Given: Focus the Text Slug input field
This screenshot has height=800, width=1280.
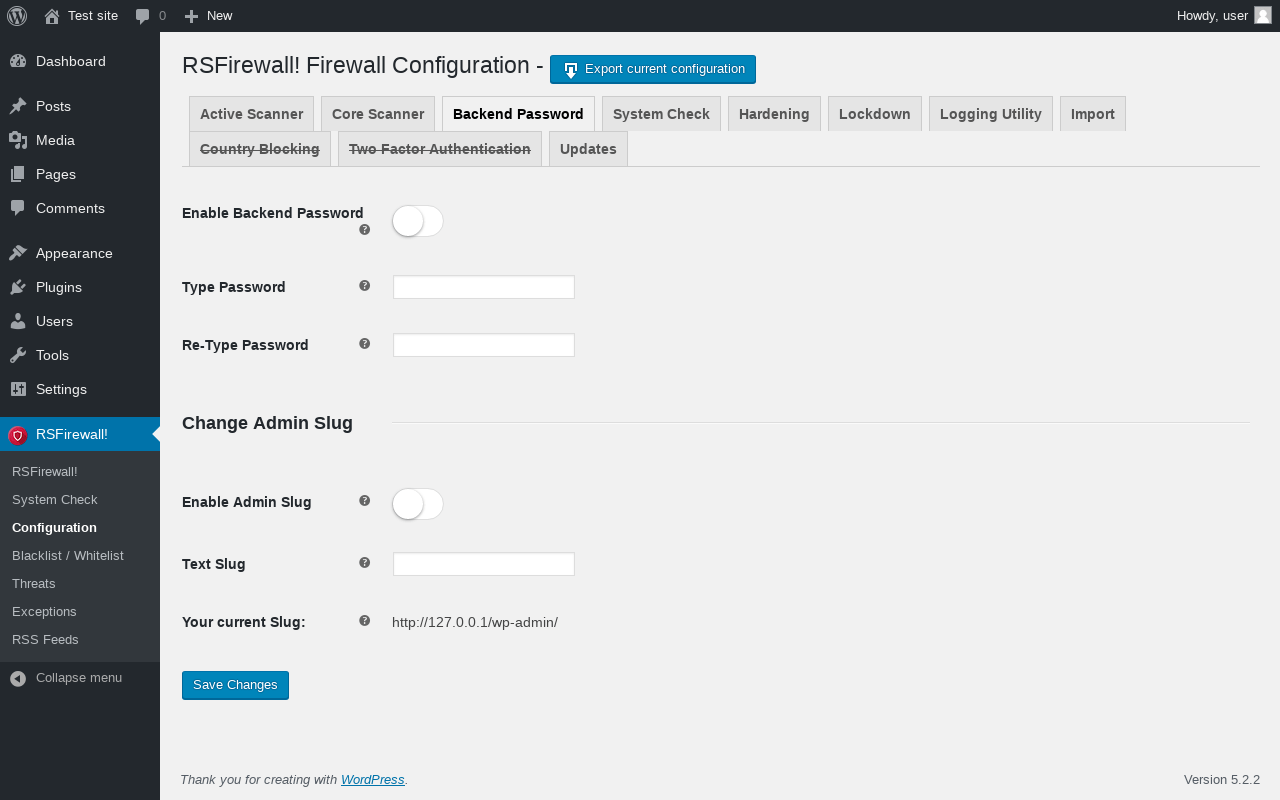Looking at the screenshot, I should pos(484,564).
